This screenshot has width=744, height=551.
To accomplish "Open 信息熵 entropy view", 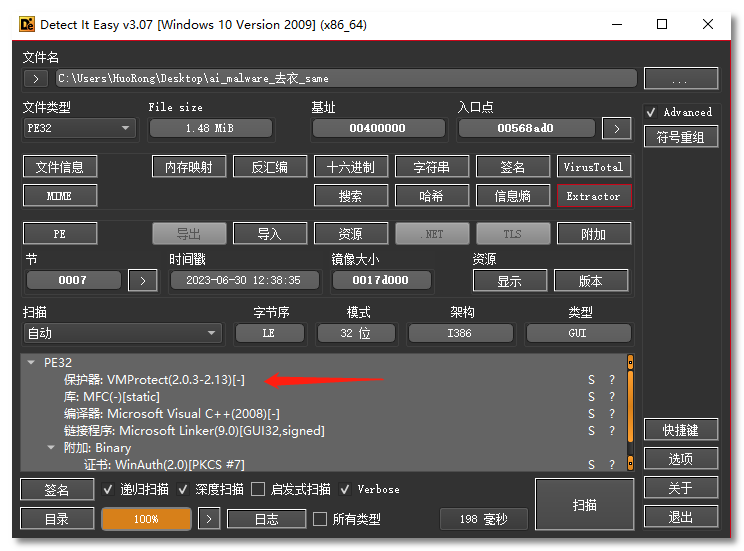I will click(x=512, y=196).
